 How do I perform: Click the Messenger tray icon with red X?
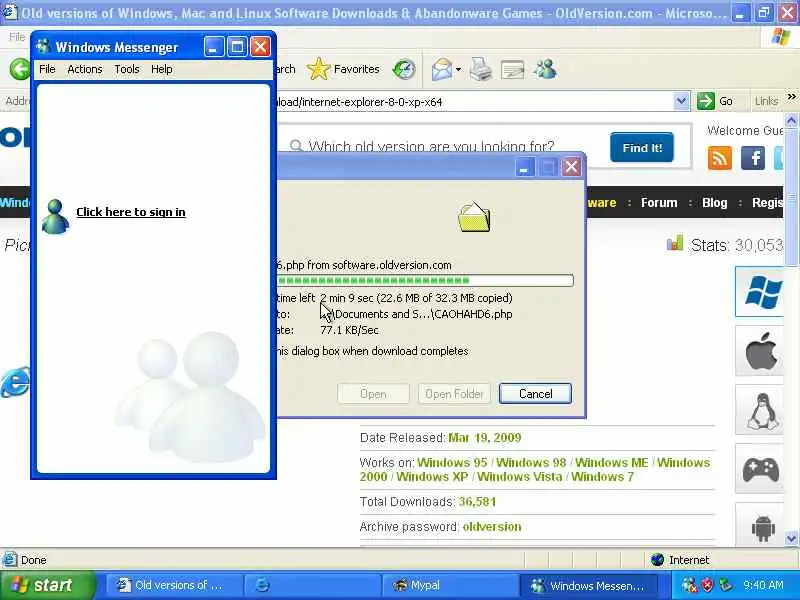(x=689, y=585)
